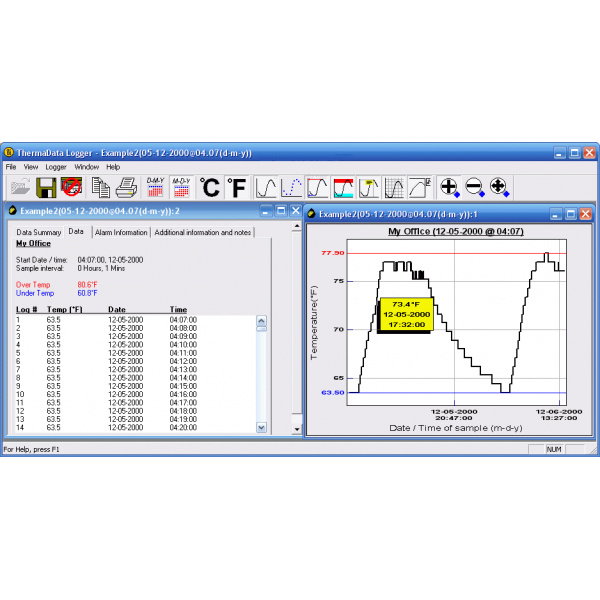Set date format to D-M-Y
The width and height of the screenshot is (600, 600).
pos(155,187)
